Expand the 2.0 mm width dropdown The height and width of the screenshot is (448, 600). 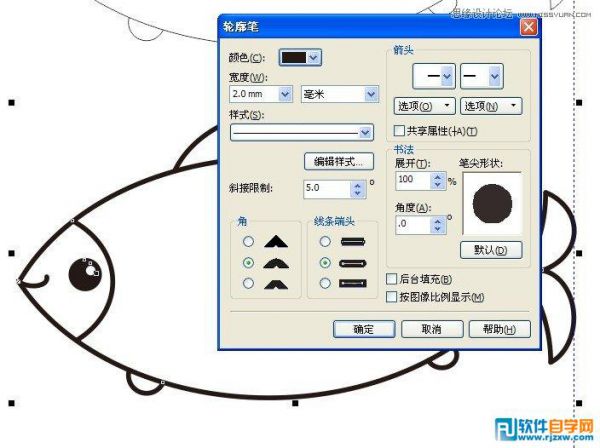(x=285, y=94)
